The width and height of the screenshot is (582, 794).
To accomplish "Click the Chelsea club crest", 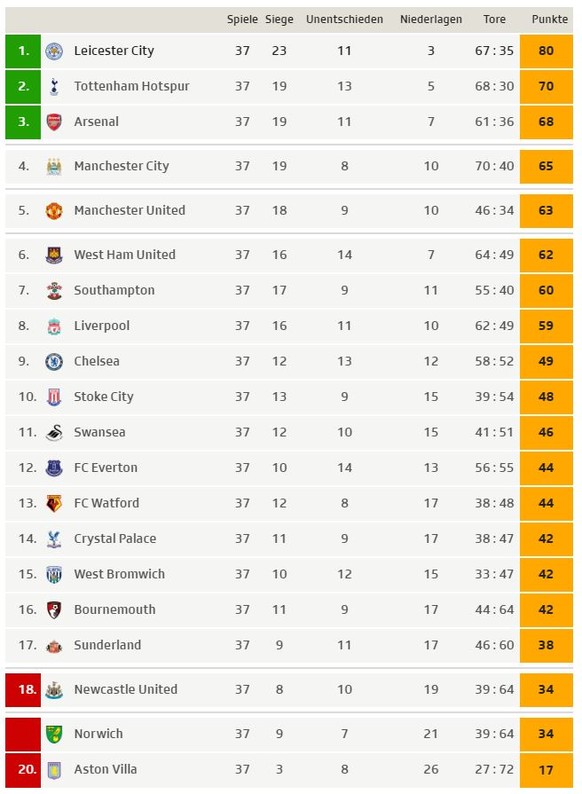I will coord(54,362).
